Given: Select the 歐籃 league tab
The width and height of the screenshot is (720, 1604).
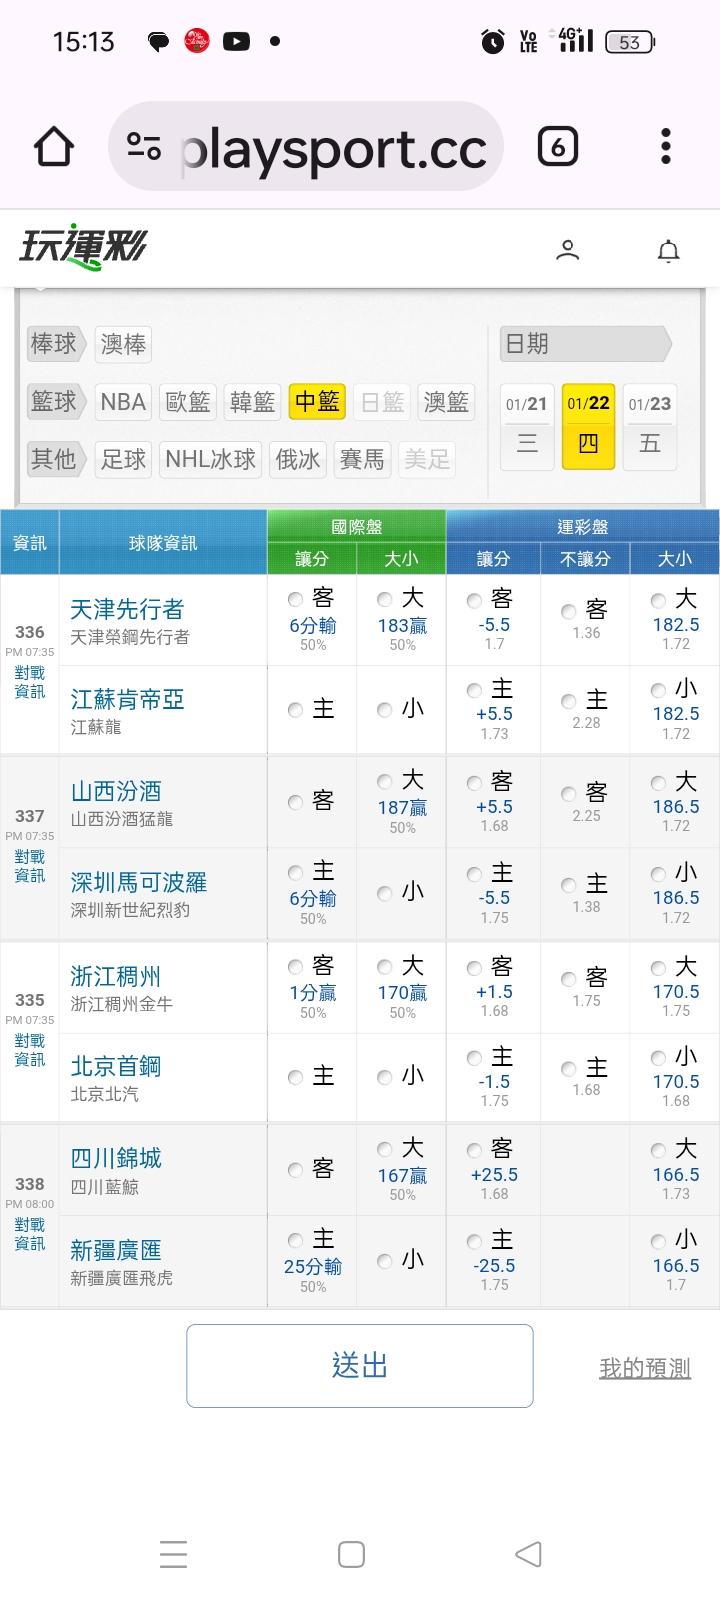Looking at the screenshot, I should (x=188, y=402).
